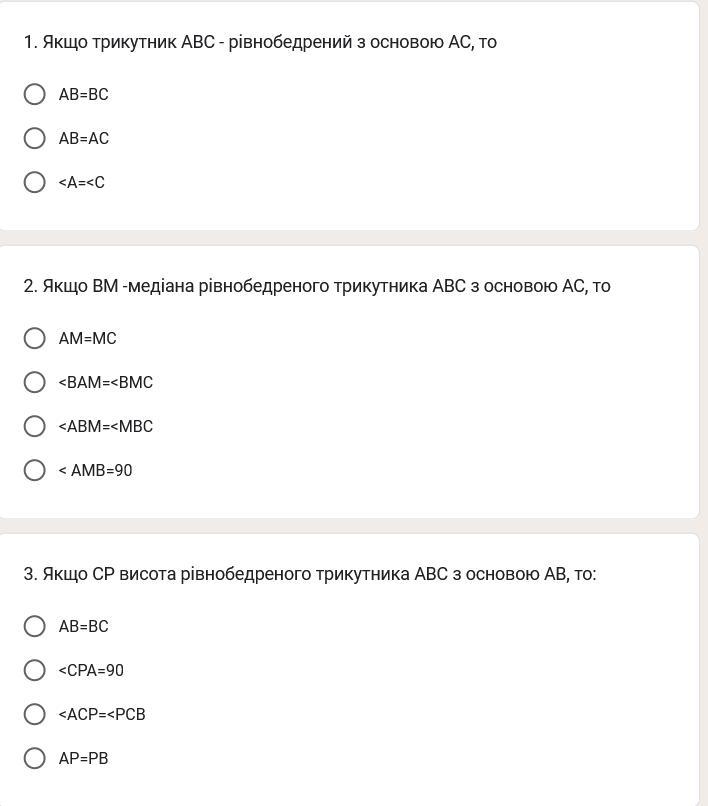Mark the <ABM=<MBC answer

35,426
